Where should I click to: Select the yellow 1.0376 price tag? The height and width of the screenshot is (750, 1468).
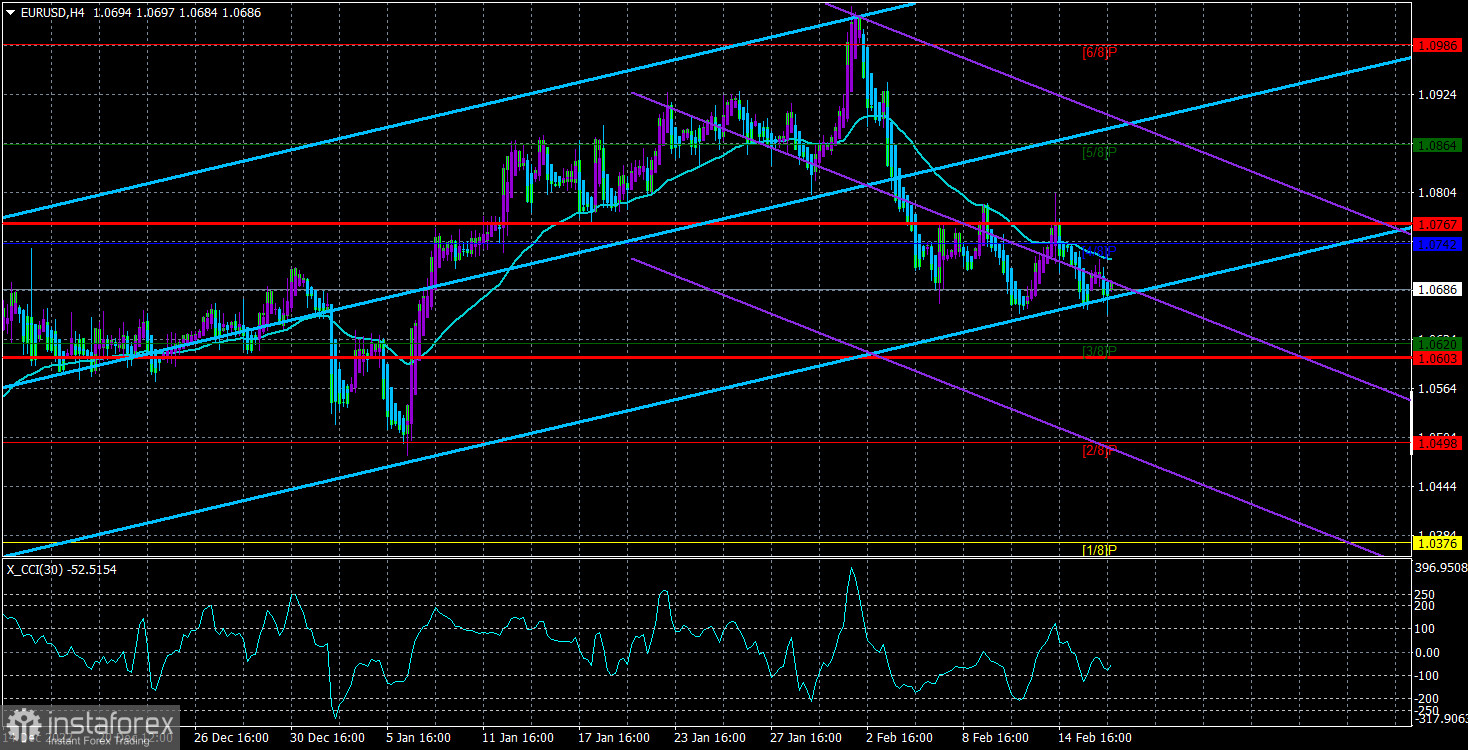pos(1440,542)
